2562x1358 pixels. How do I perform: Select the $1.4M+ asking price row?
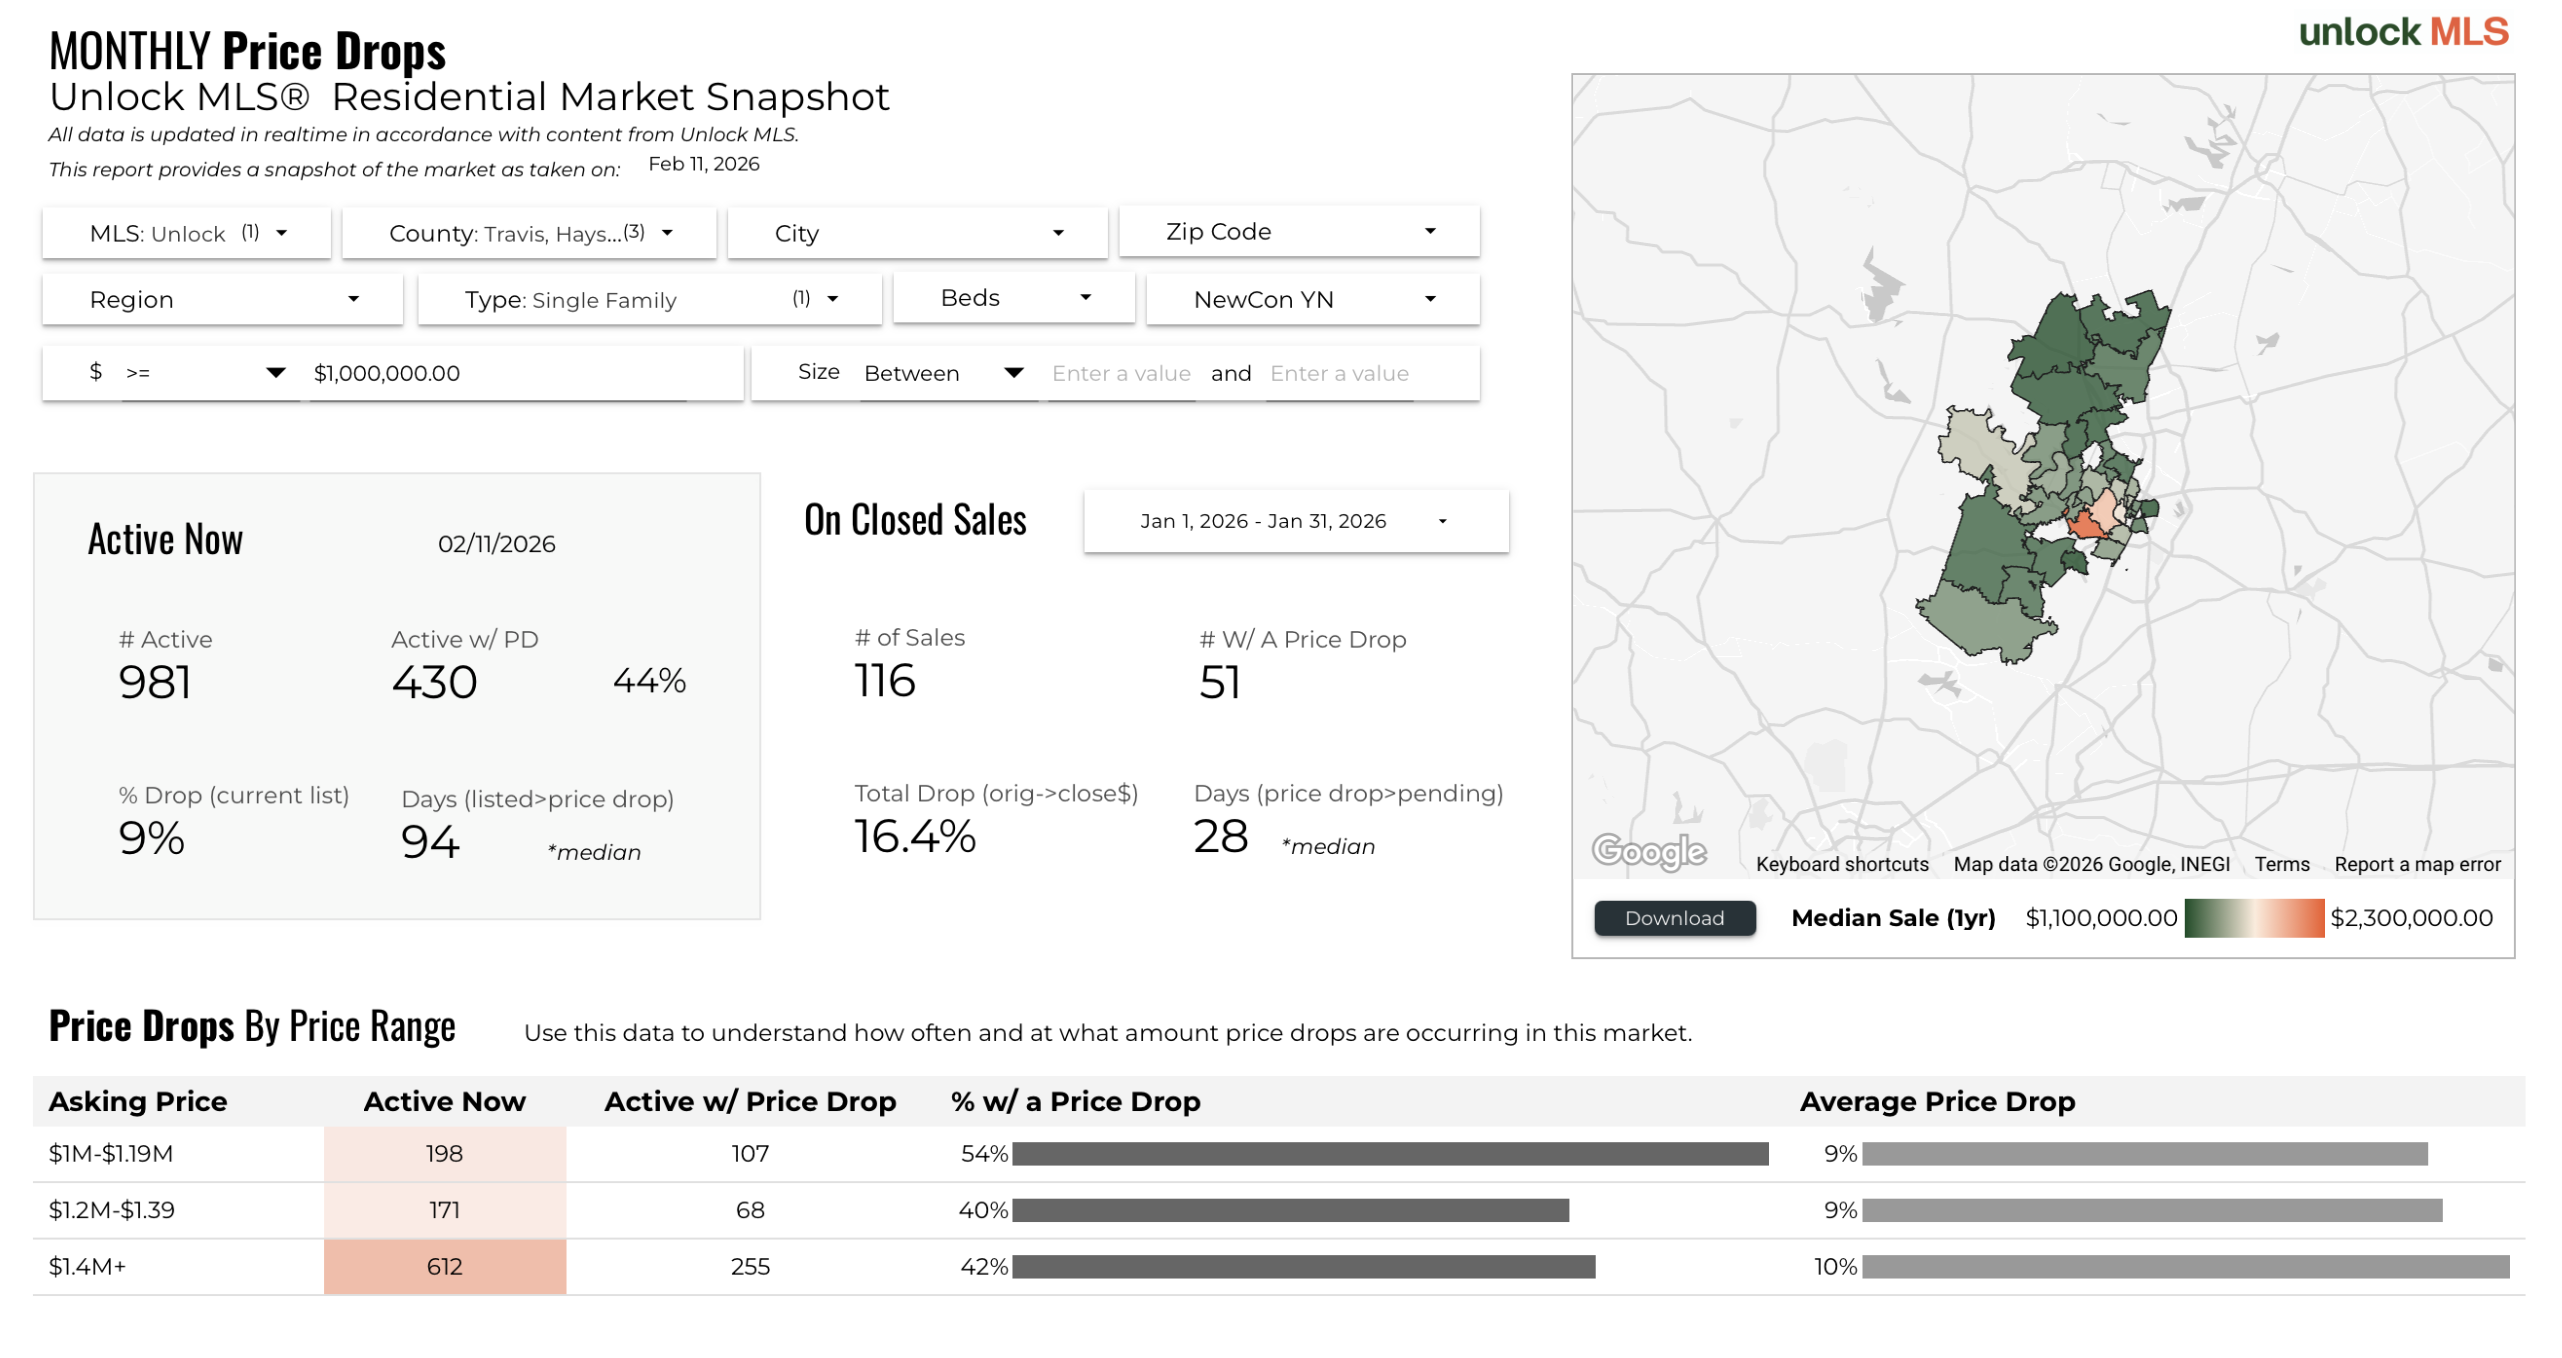(1278, 1267)
